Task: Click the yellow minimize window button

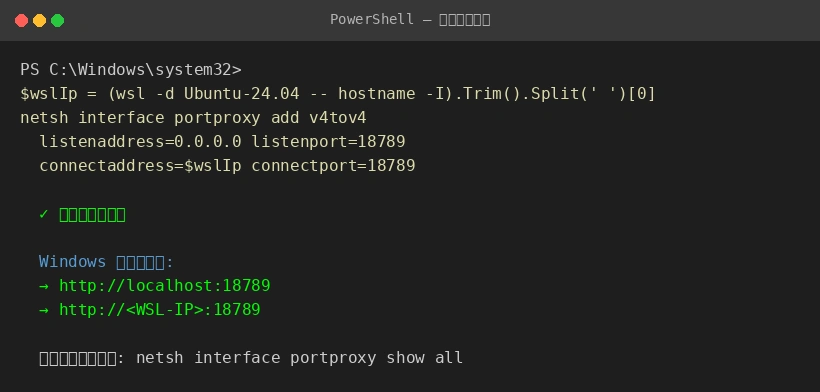Action: 39,20
